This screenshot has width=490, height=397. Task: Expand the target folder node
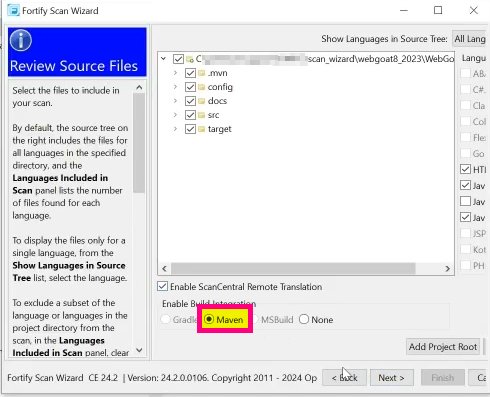point(175,129)
